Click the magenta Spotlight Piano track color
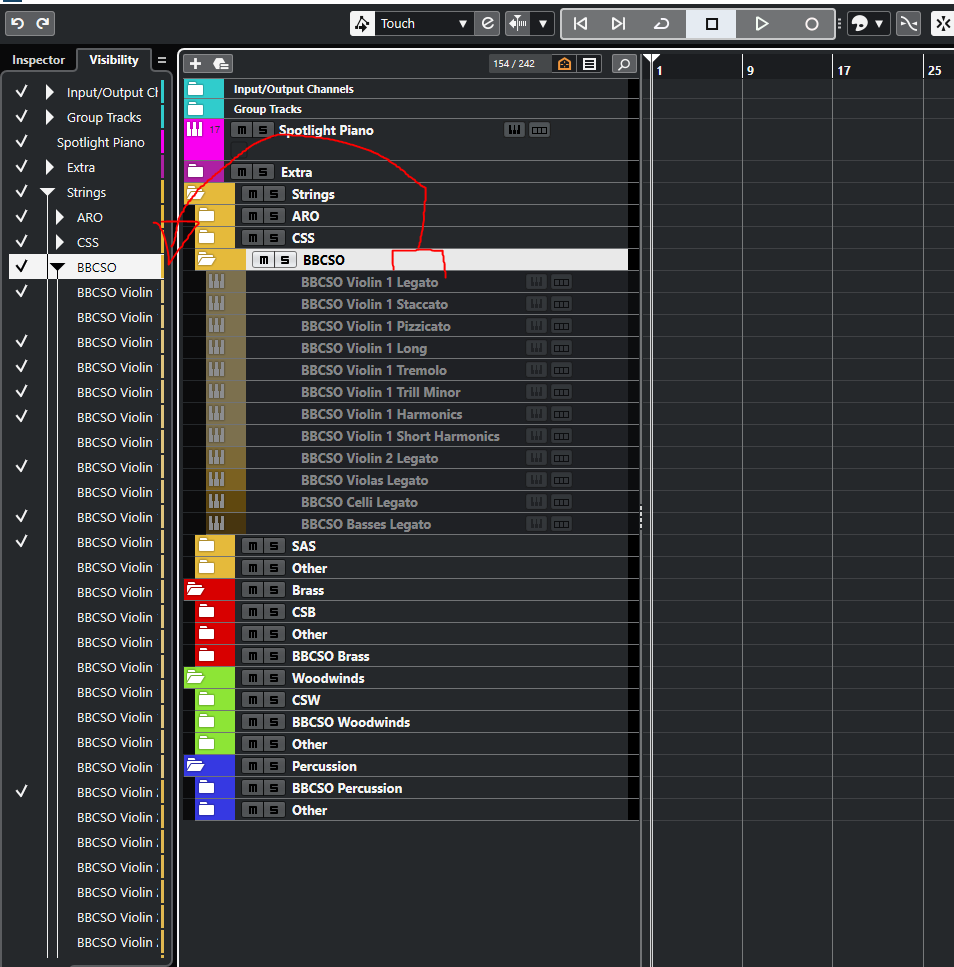Image resolution: width=954 pixels, height=967 pixels. pyautogui.click(x=204, y=140)
